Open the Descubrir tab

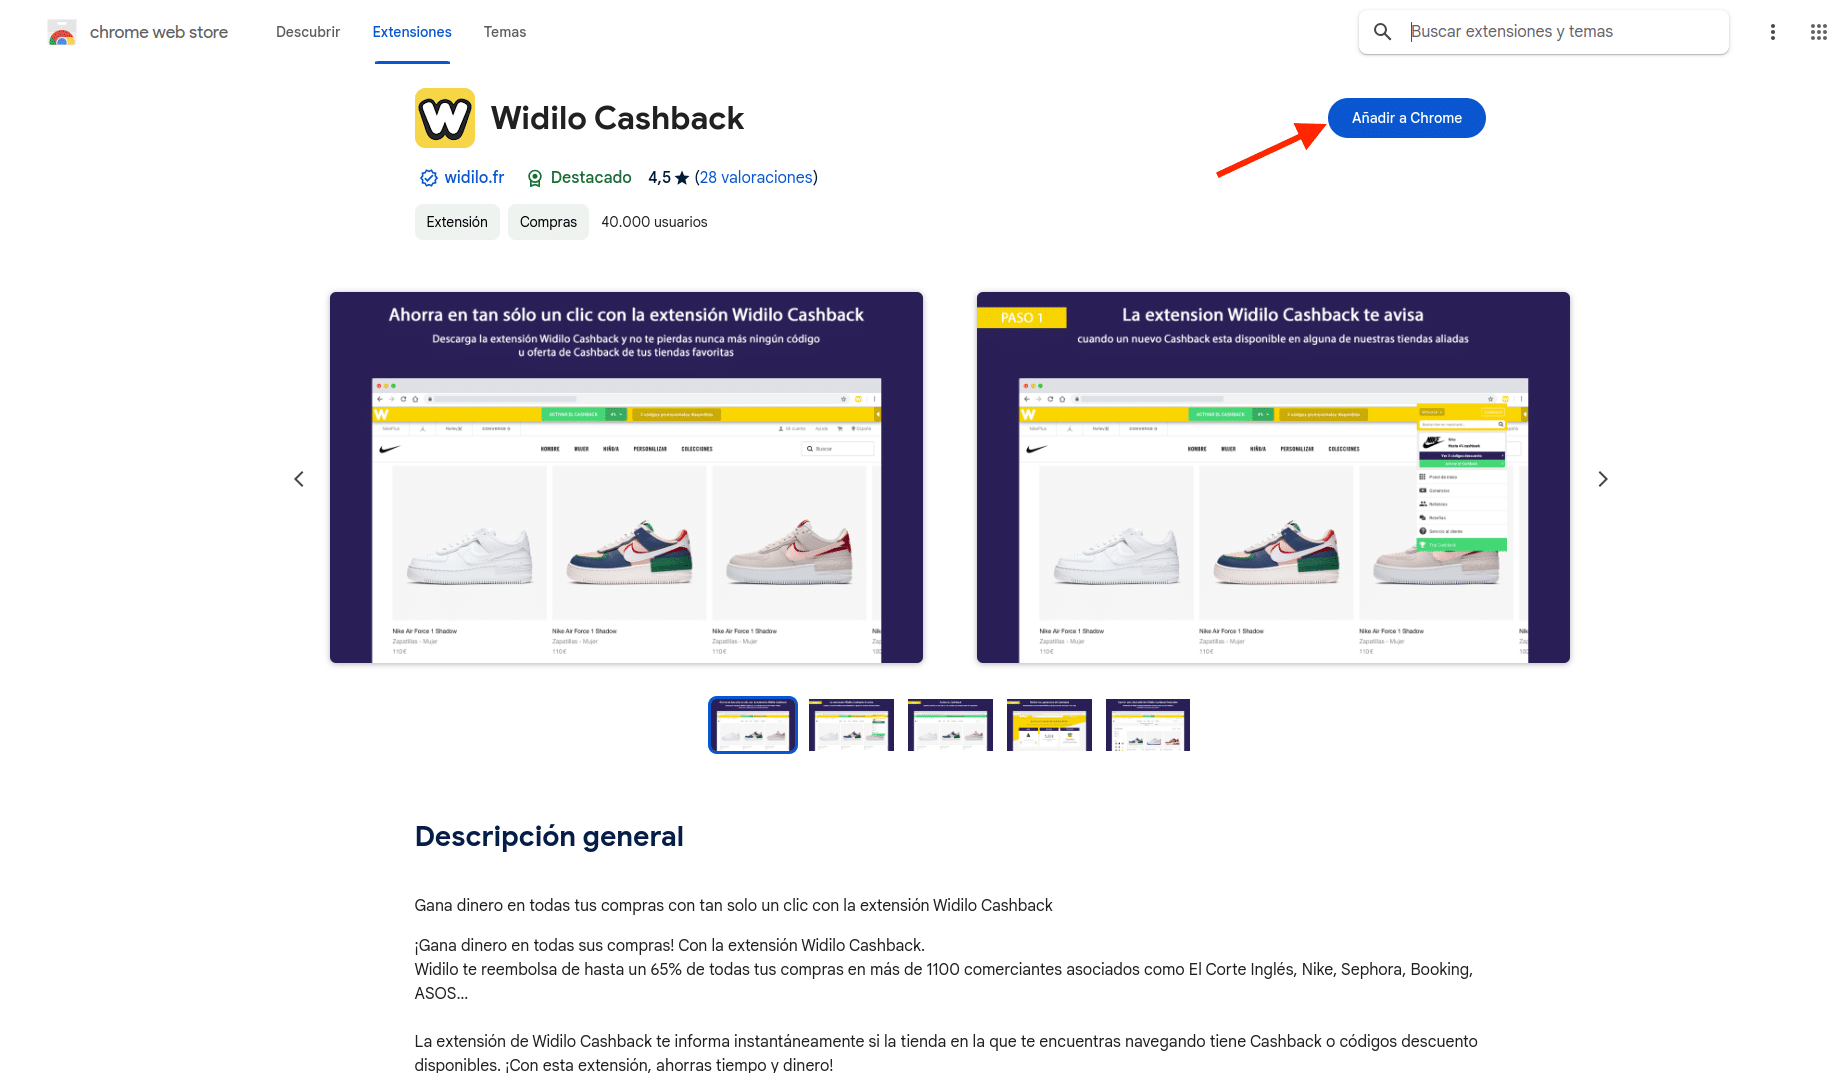(308, 32)
